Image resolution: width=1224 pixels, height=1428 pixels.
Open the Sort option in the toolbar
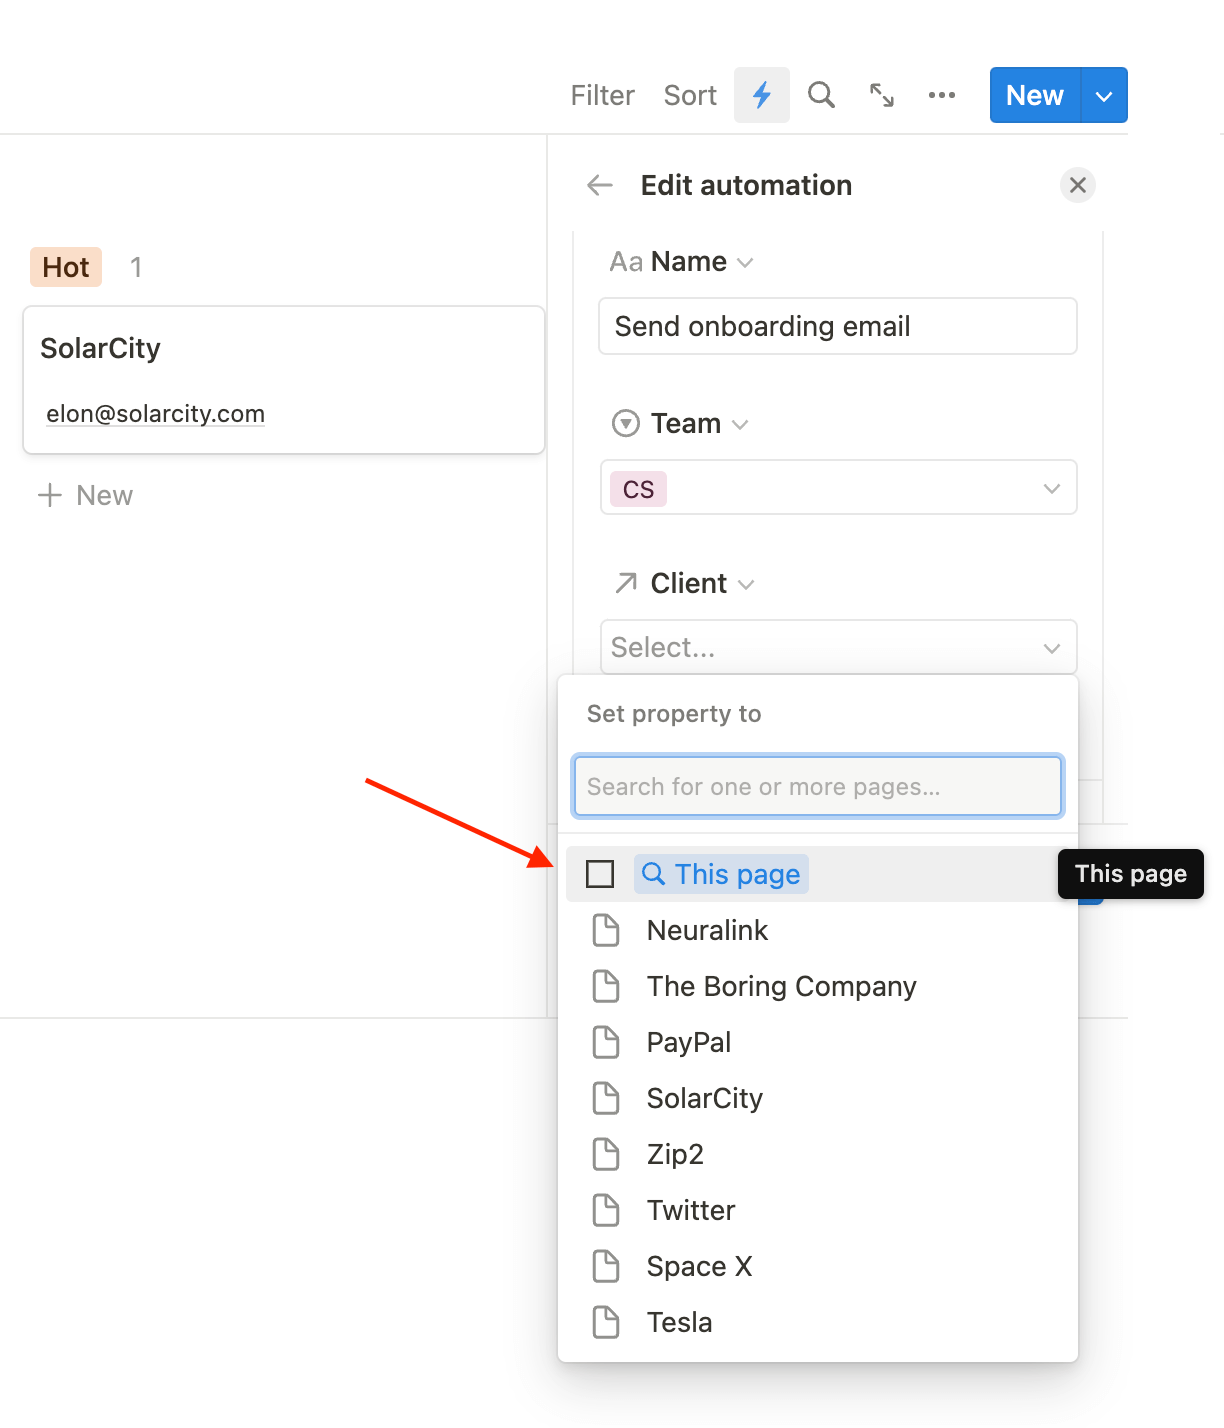coord(690,95)
